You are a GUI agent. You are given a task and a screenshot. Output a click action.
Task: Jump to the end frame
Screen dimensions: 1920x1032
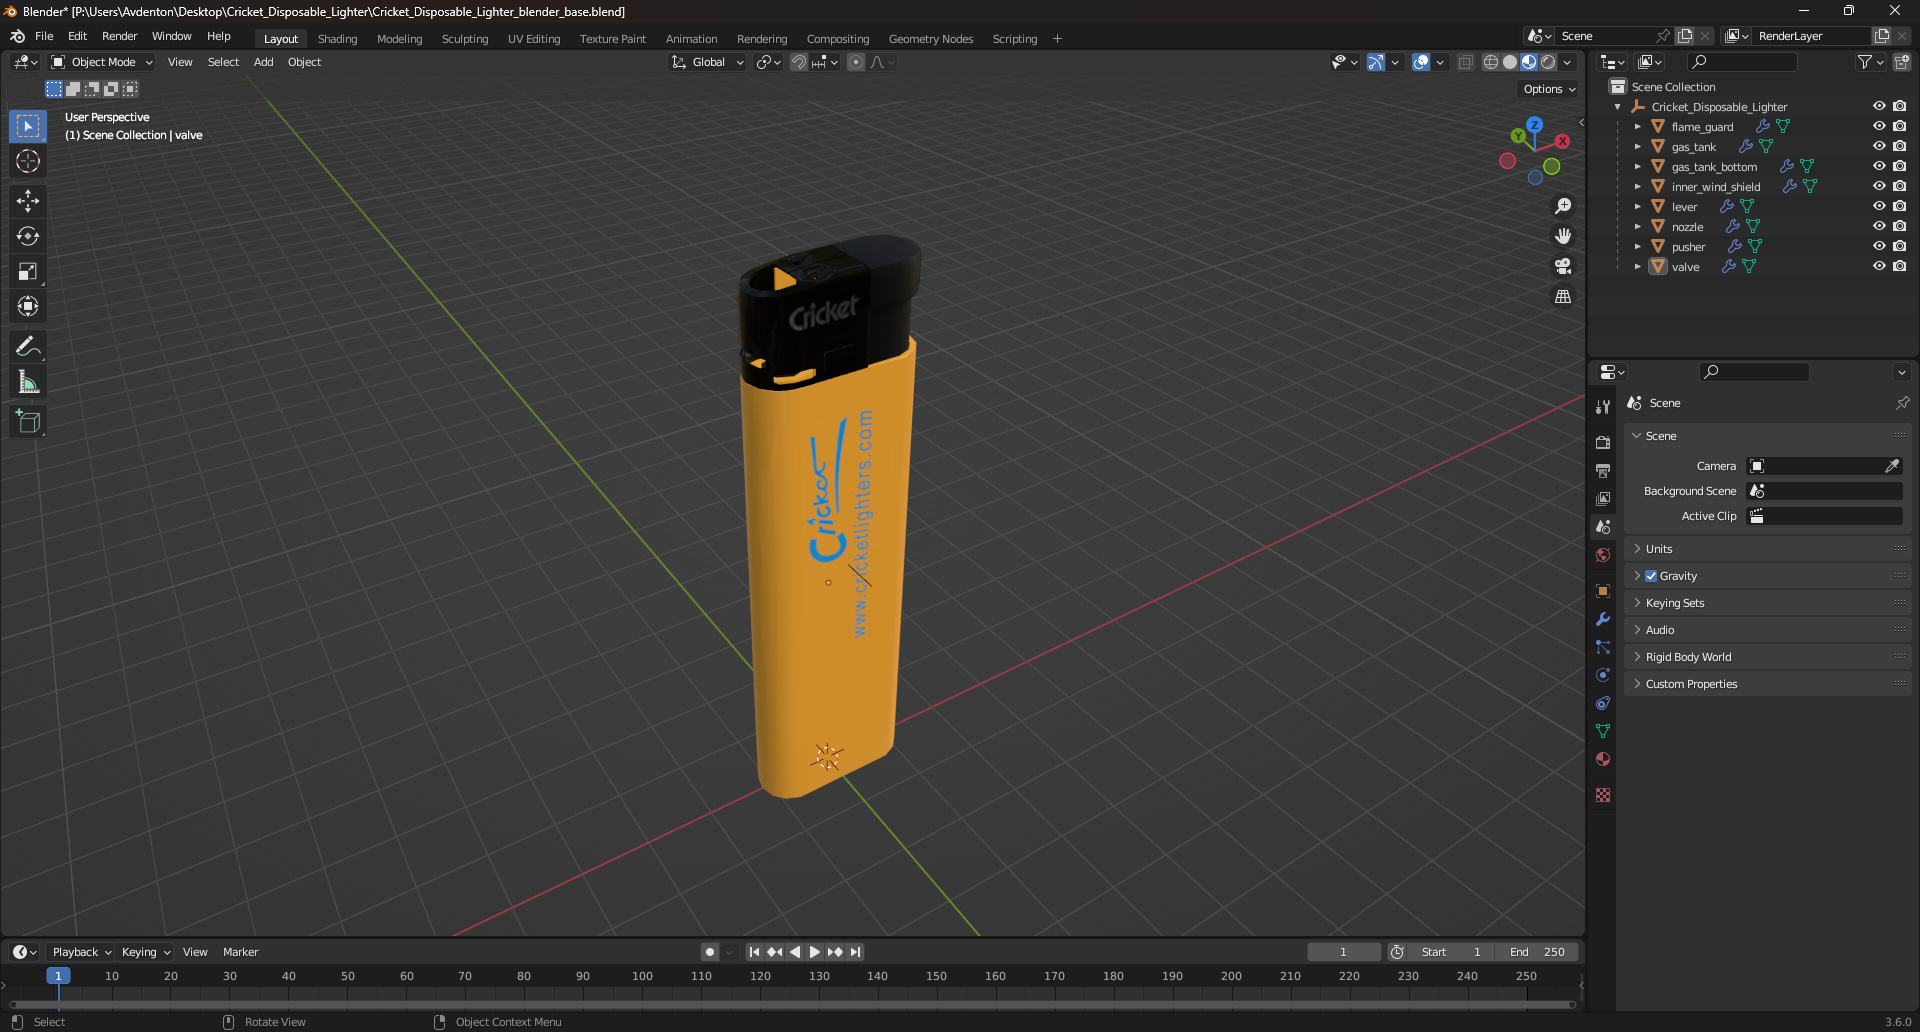coord(855,952)
